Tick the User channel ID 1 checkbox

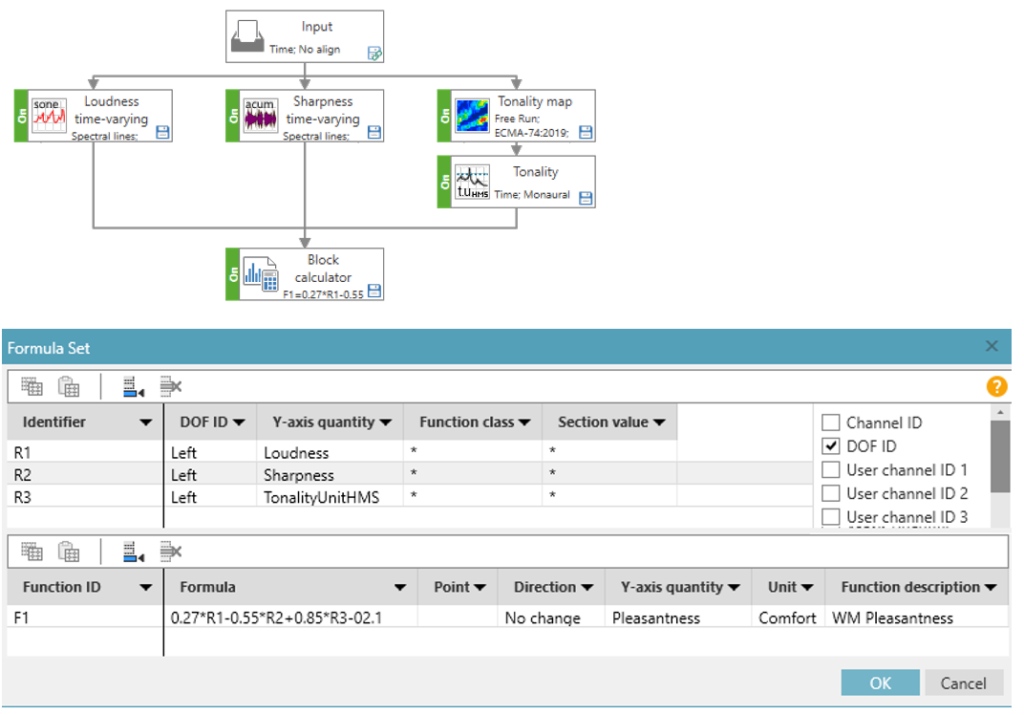pyautogui.click(x=829, y=469)
